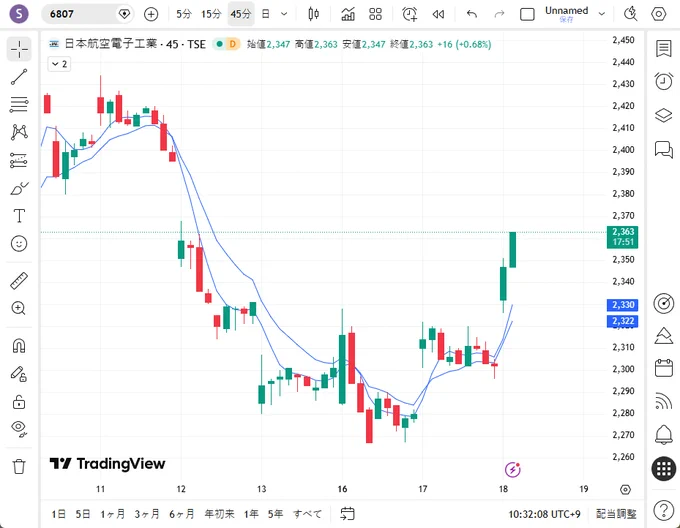Click the 日本航空電子工業 symbol title
This screenshot has height=528, width=680.
111,44
